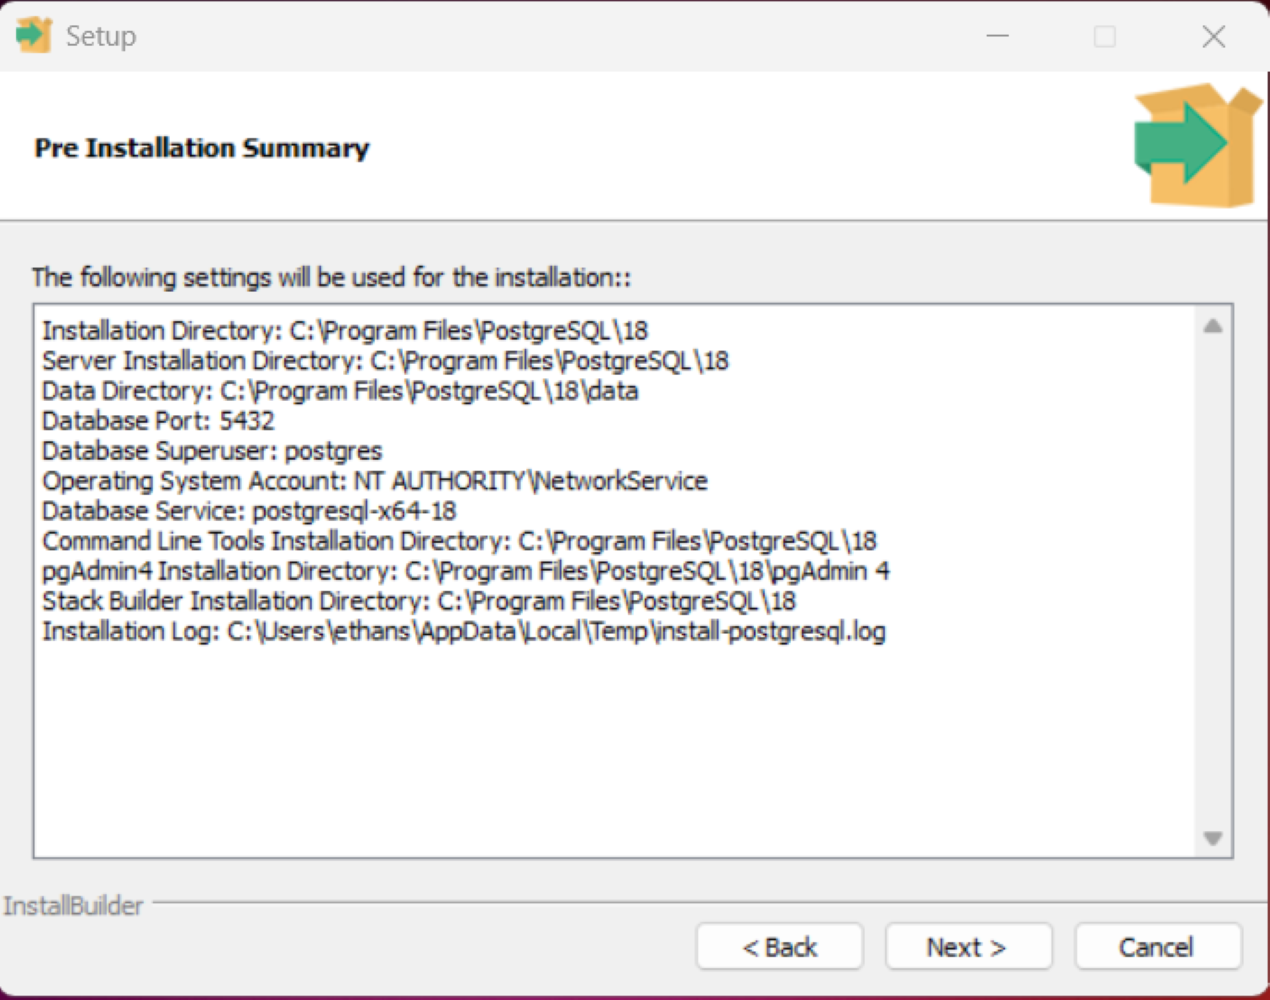
Task: Click the 'Pre Installation Summary' heading
Action: click(x=202, y=148)
